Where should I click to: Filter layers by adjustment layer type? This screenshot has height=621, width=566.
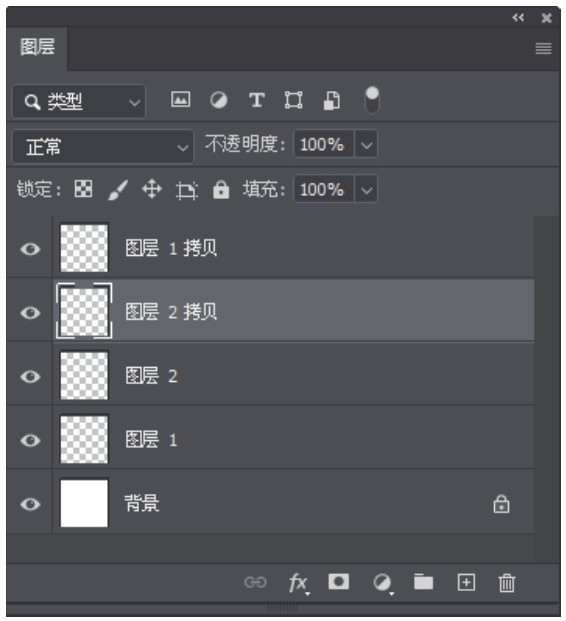219,100
